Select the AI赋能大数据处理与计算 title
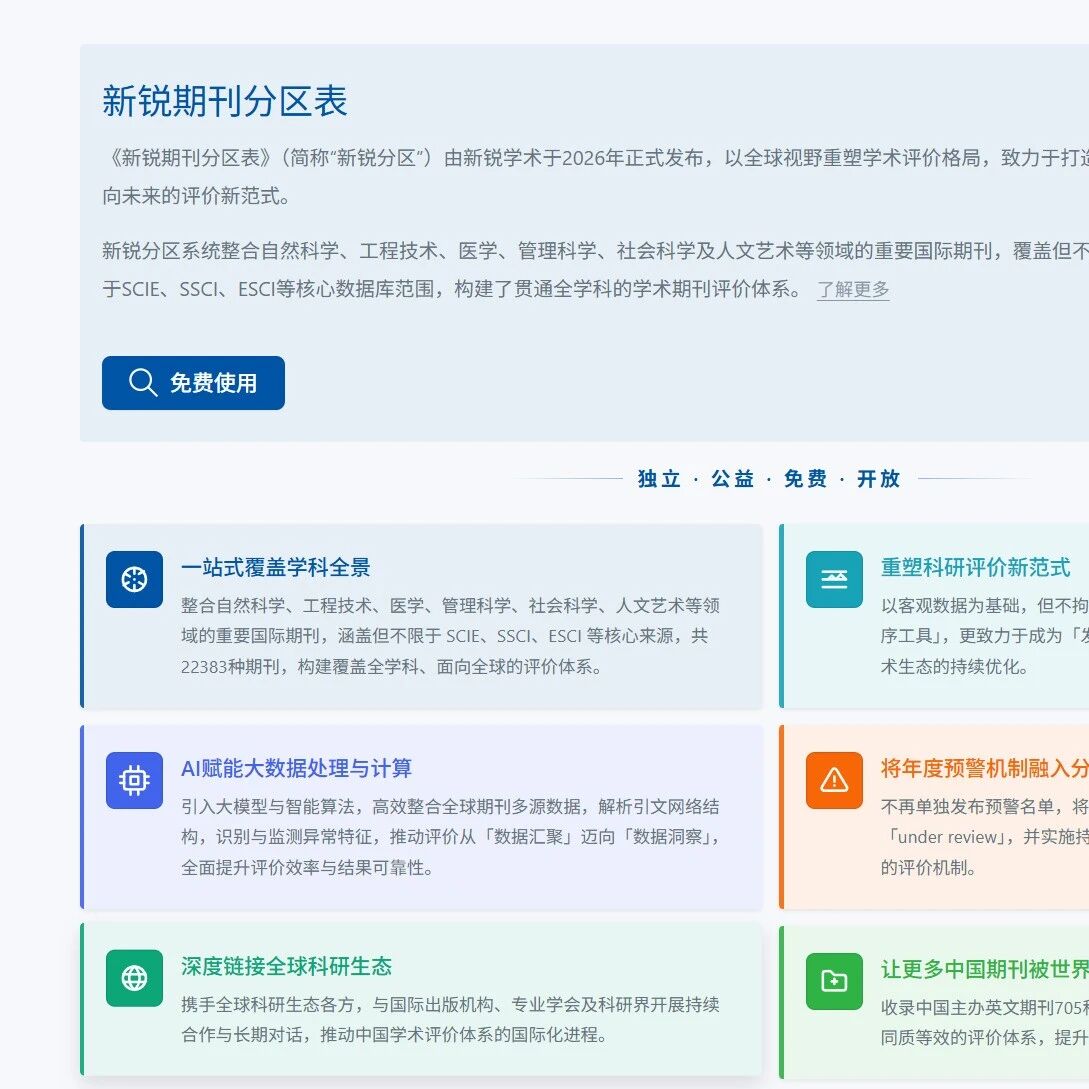The height and width of the screenshot is (1089, 1089). pos(297,769)
